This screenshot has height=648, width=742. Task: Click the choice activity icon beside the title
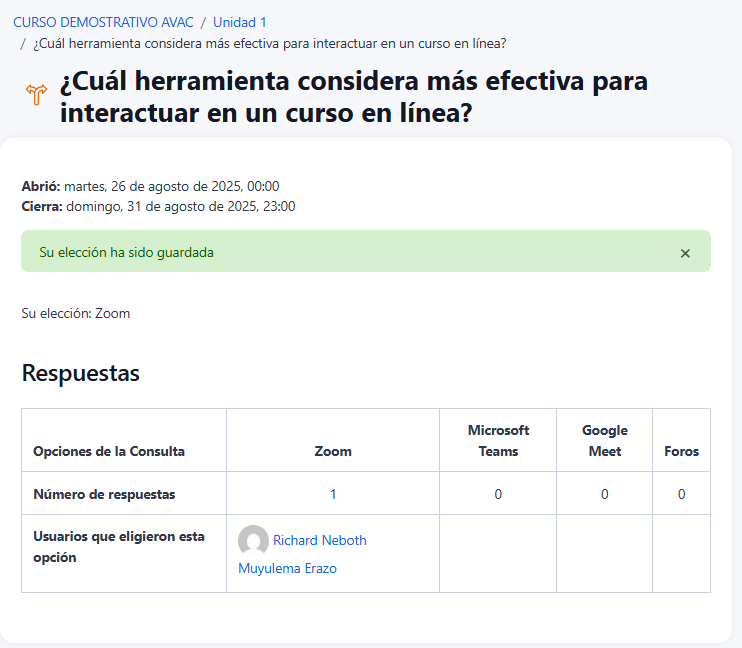[x=36, y=96]
